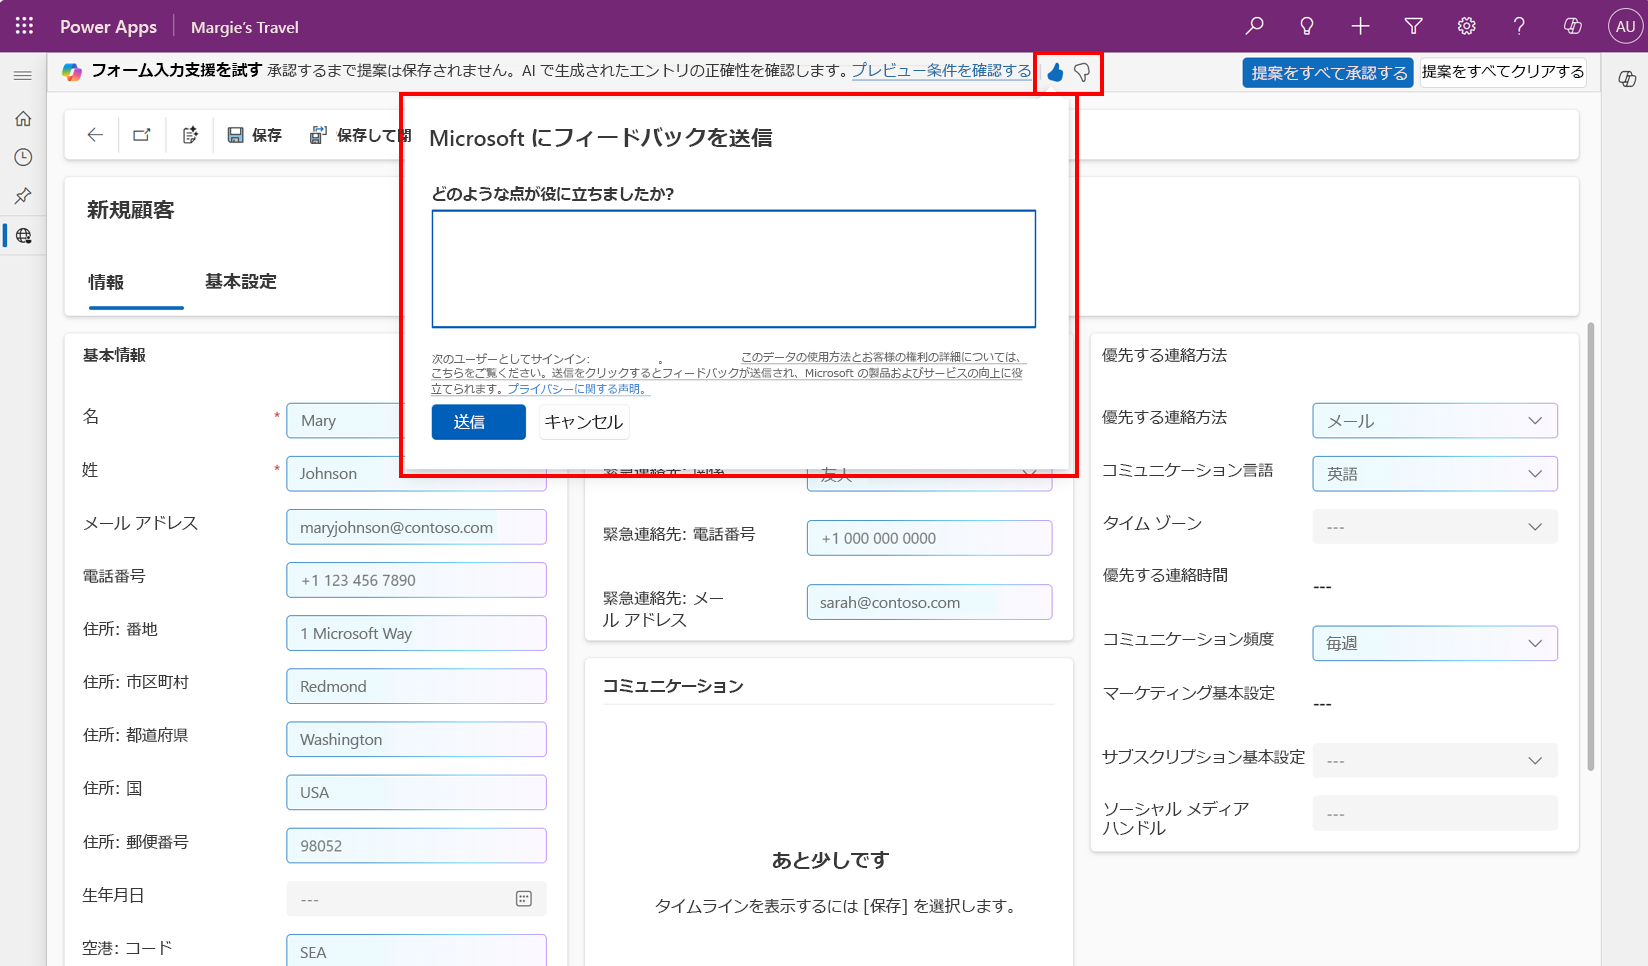Screen dimensions: 1648x966
Task: Click the 保存 save button
Action: [255, 135]
